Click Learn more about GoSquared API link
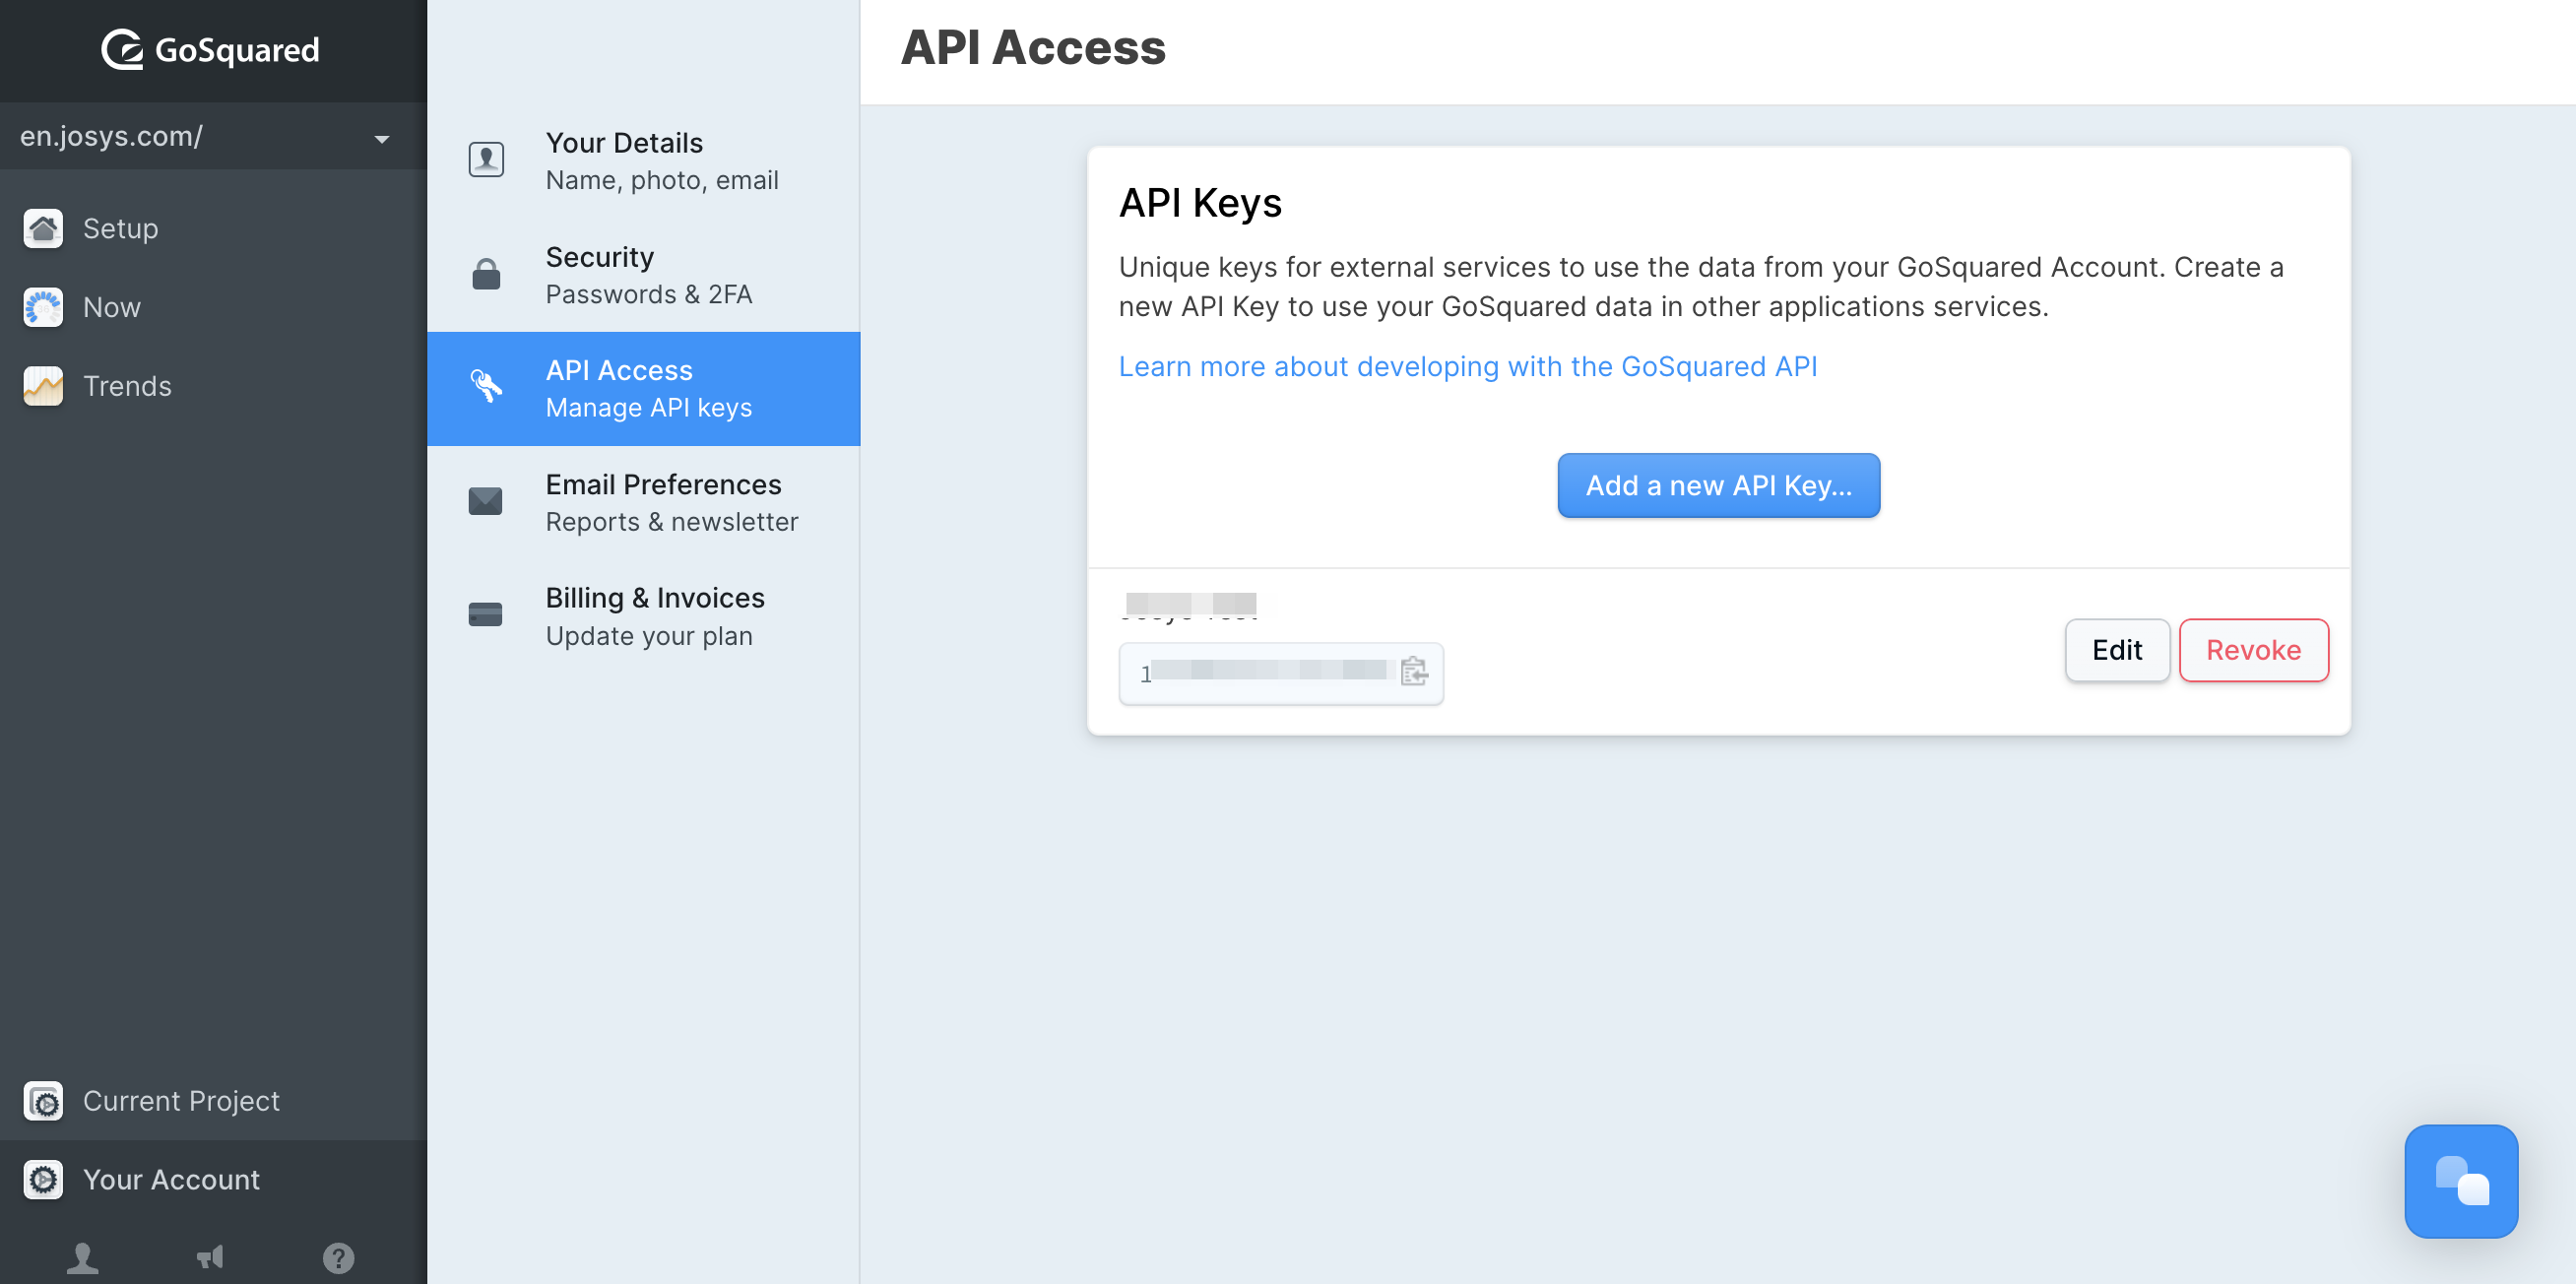 (x=1467, y=366)
